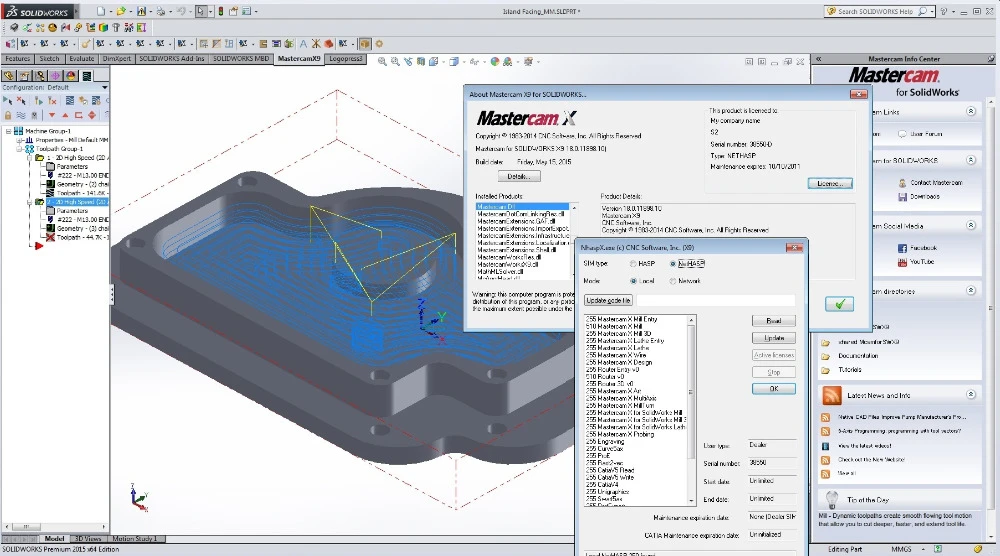Click the License... button
The image size is (1000, 556).
pos(830,184)
